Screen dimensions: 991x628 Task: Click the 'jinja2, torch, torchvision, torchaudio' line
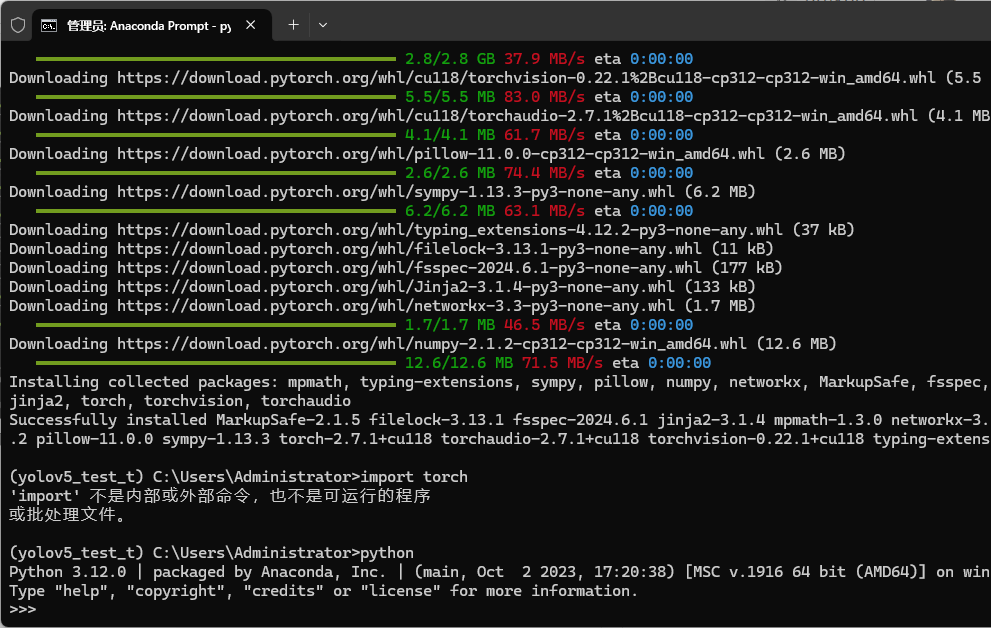[180, 401]
